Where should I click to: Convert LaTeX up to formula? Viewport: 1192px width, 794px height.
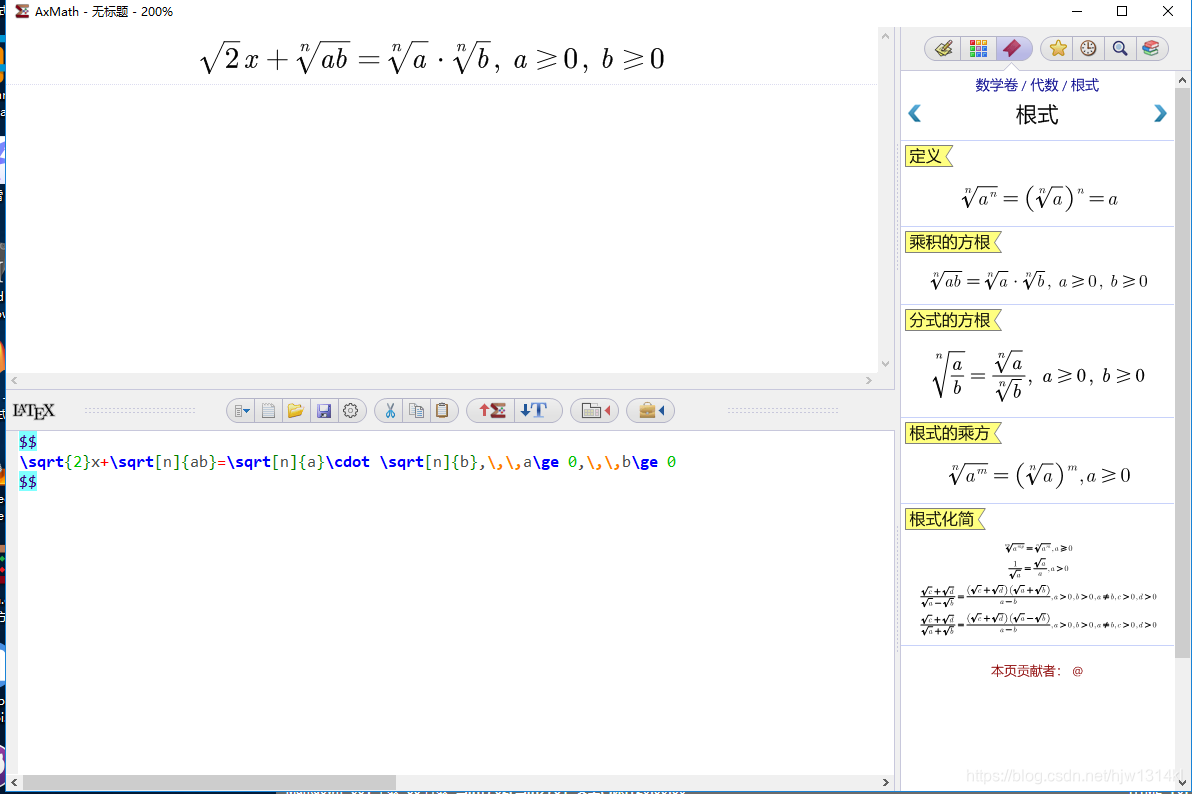coord(492,411)
